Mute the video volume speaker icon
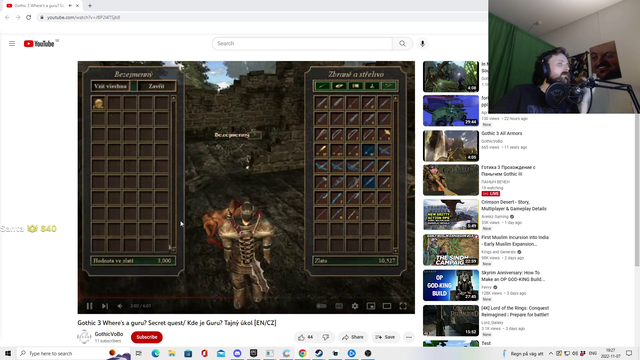 click(x=120, y=306)
